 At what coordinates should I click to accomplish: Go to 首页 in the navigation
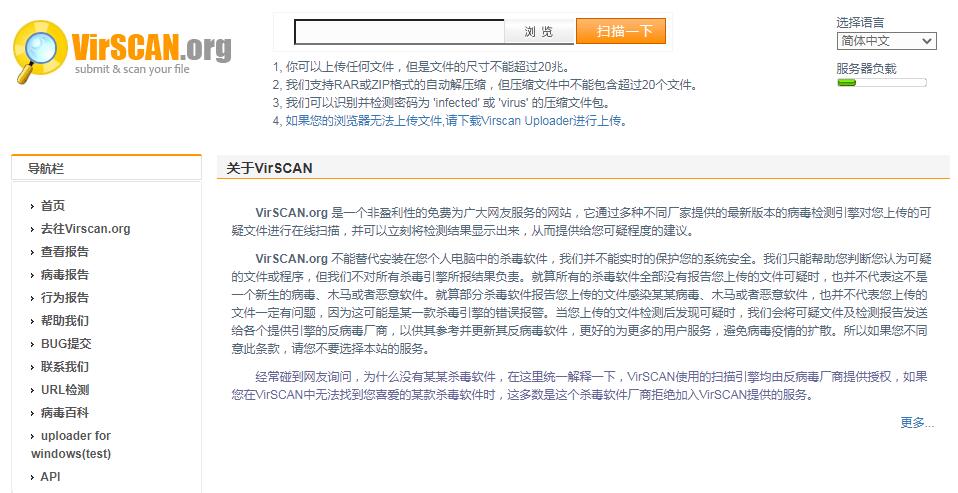coord(53,206)
